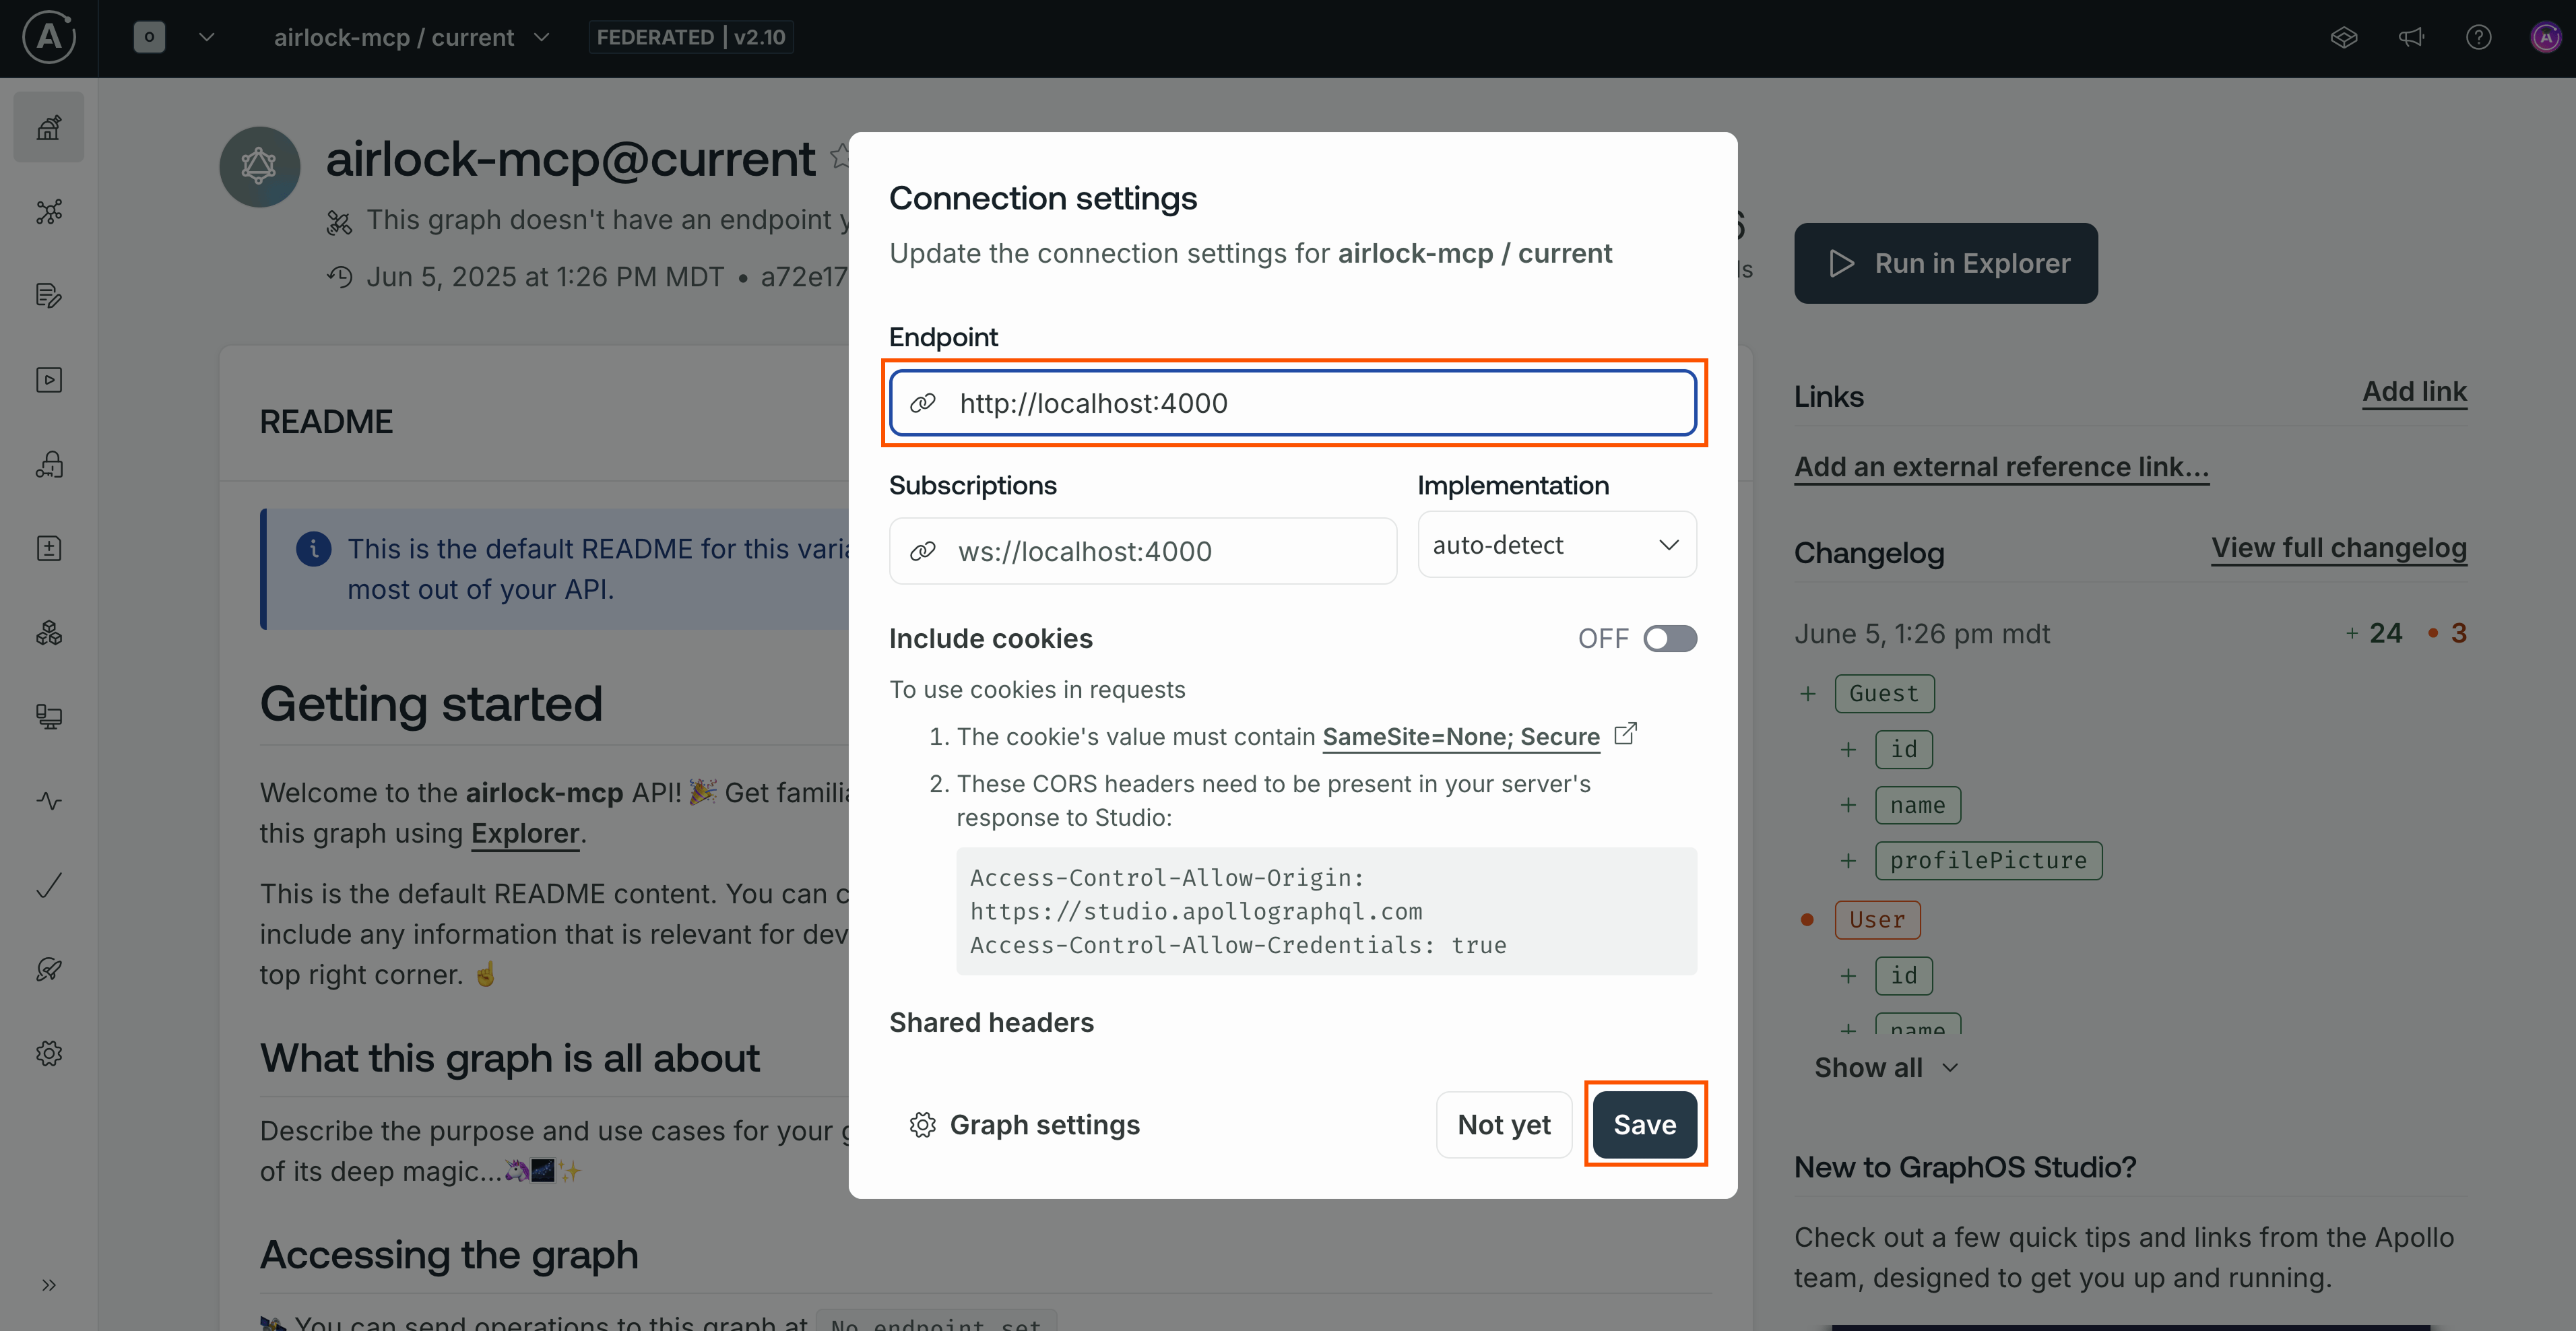Open the Launches rocket icon in sidebar
This screenshot has height=1331, width=2576.
tap(49, 969)
